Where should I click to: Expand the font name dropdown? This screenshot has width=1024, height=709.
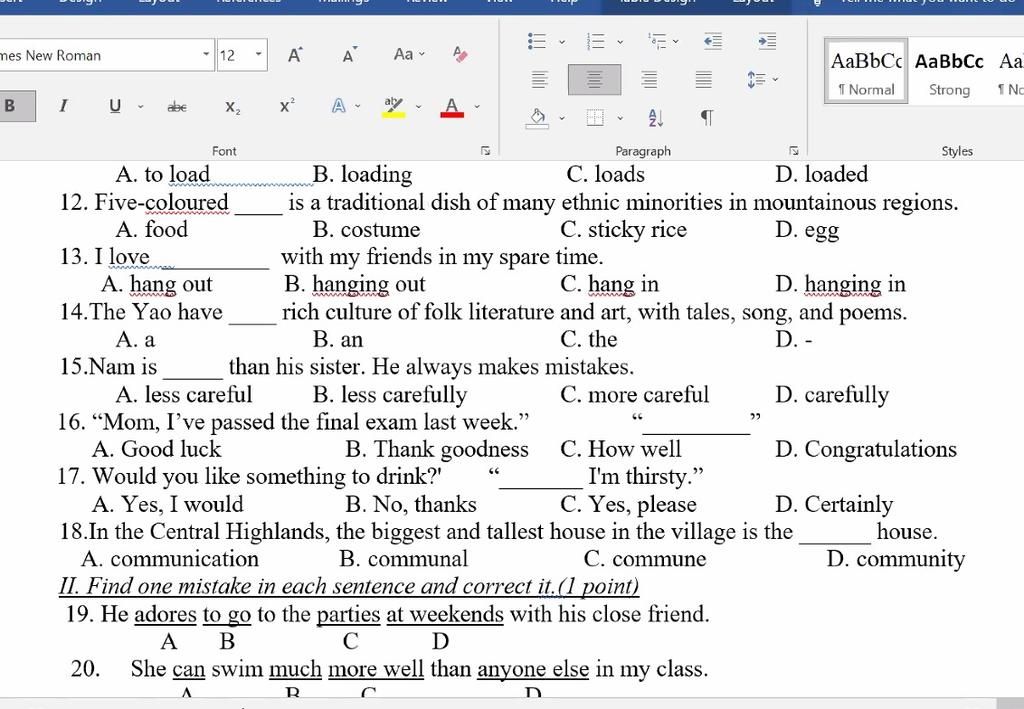(206, 54)
